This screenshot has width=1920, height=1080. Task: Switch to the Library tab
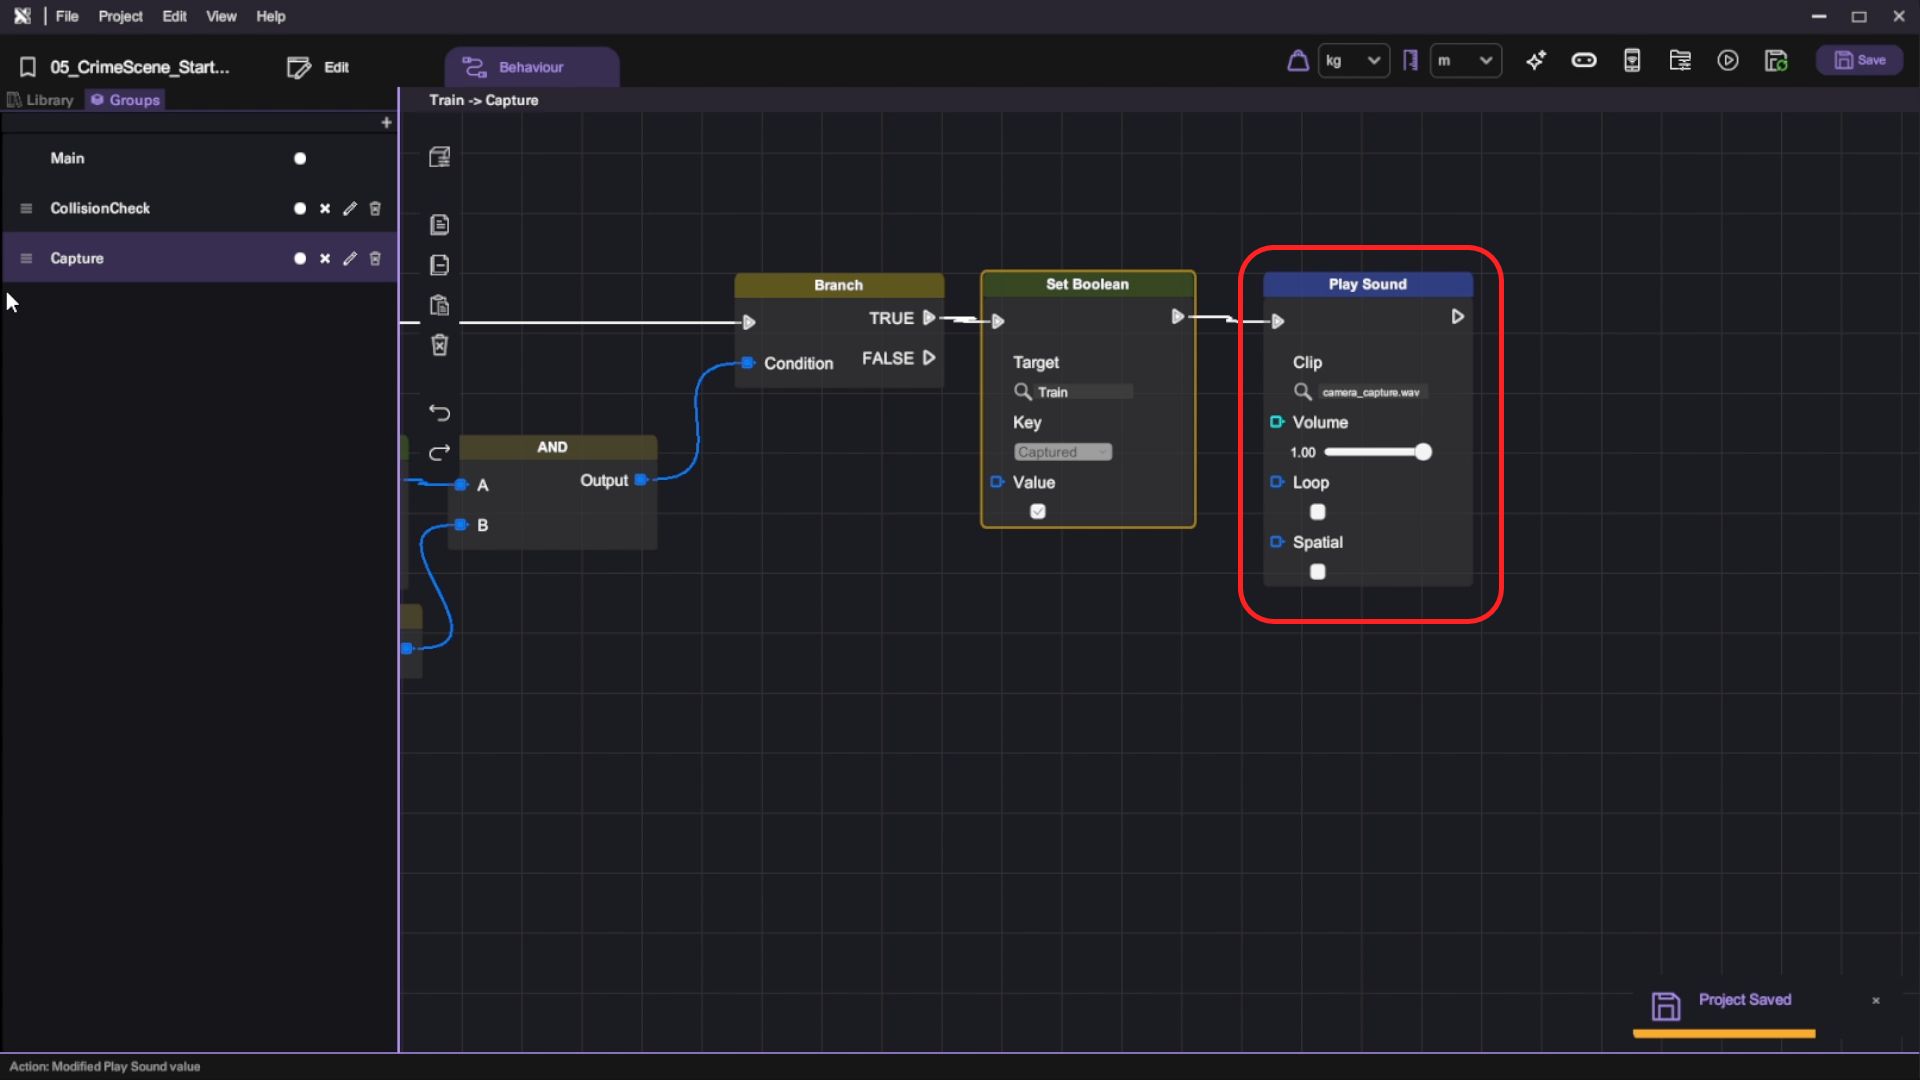click(x=42, y=100)
